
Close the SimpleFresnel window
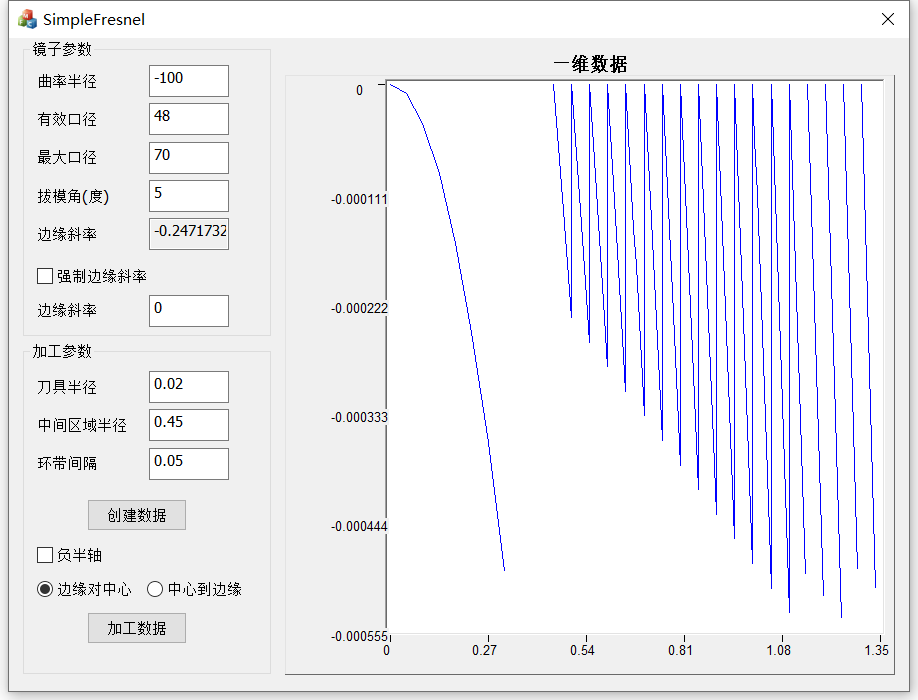pyautogui.click(x=888, y=19)
